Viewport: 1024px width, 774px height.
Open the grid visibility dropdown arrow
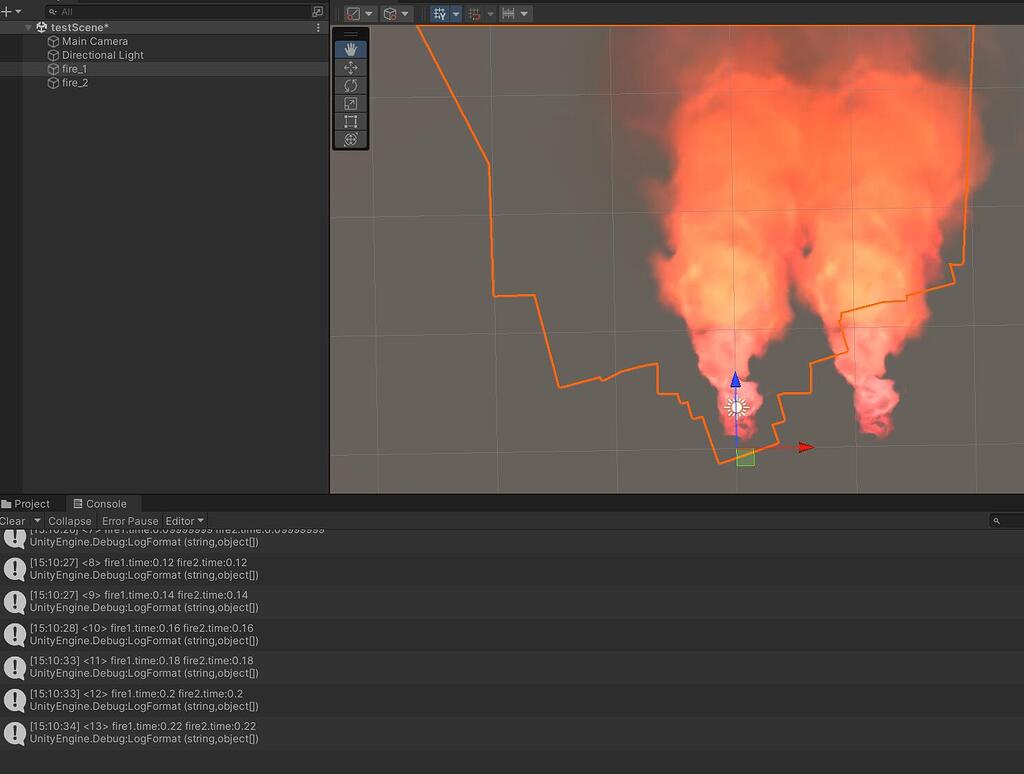click(456, 13)
